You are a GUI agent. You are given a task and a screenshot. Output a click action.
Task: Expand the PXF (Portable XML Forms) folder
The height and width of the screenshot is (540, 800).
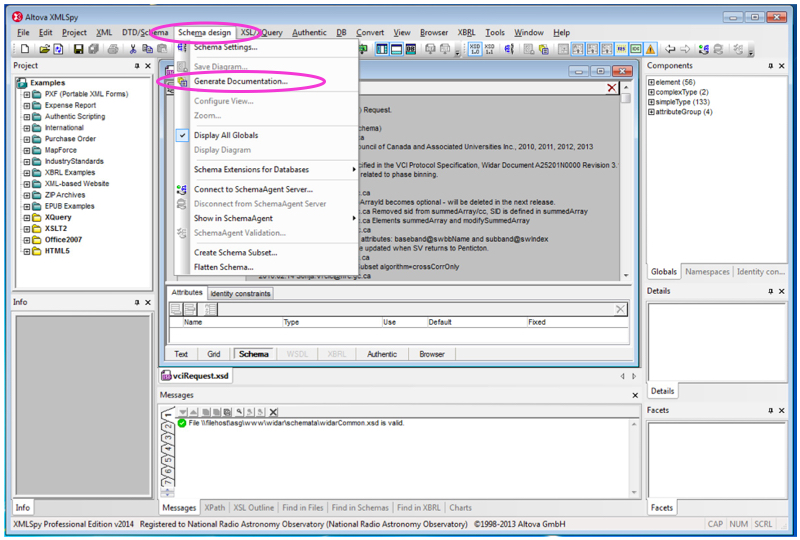pos(27,94)
